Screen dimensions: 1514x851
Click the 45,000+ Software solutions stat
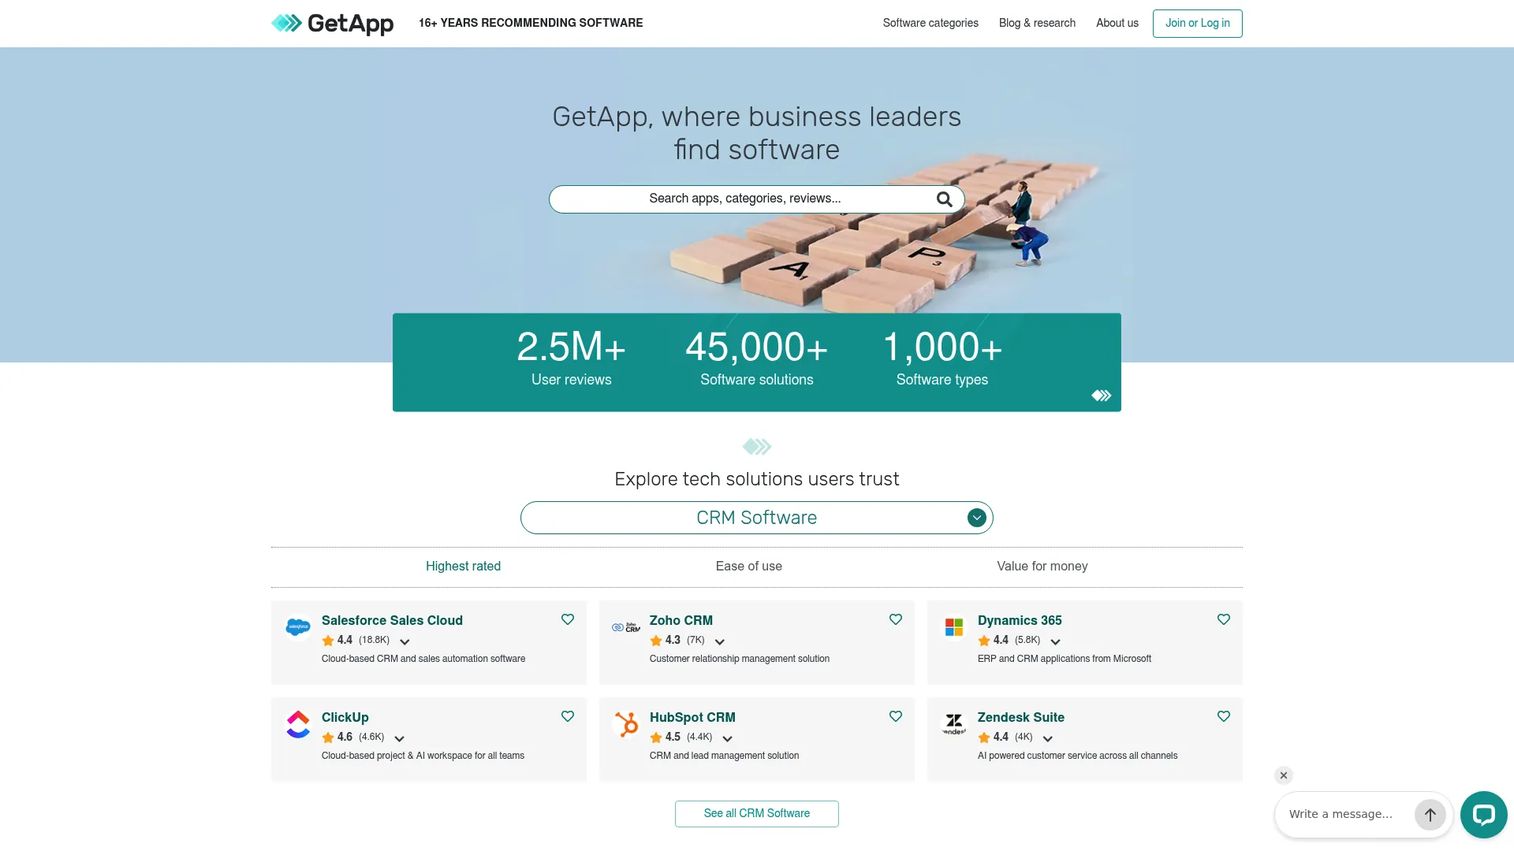[x=757, y=357]
